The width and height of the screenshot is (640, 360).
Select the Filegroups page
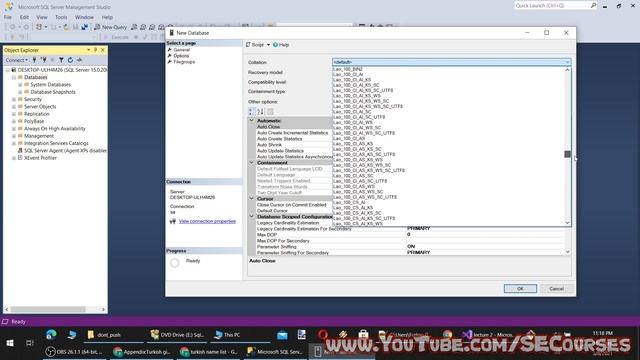184,62
